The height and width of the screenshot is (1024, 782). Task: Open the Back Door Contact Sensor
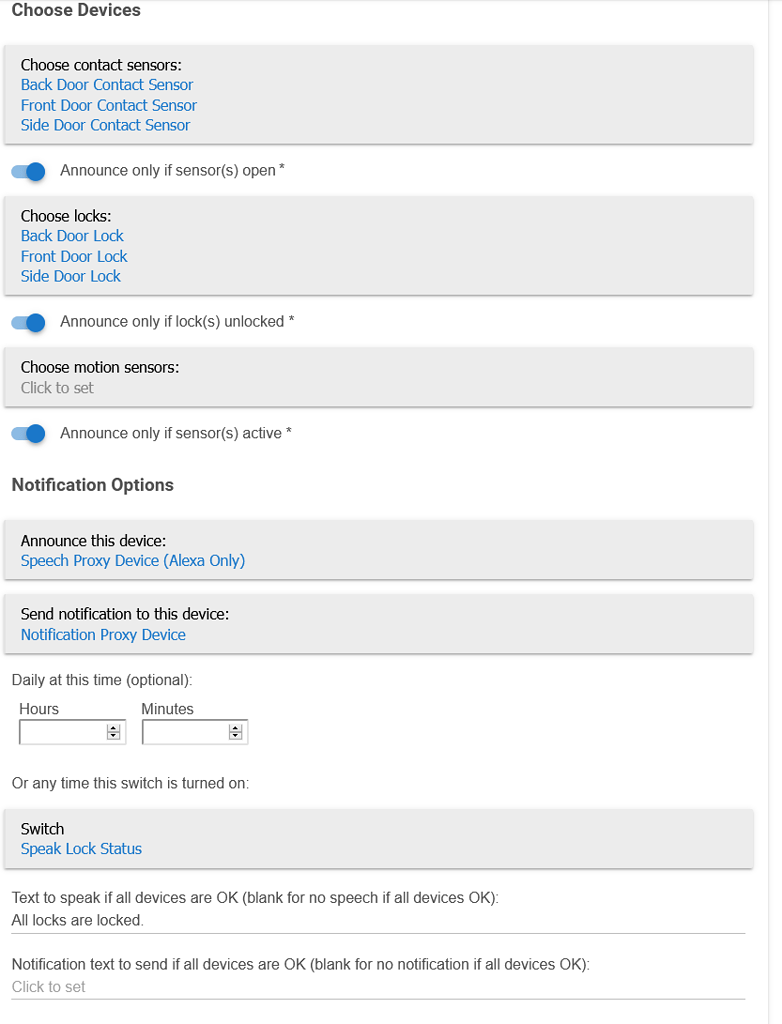click(106, 85)
